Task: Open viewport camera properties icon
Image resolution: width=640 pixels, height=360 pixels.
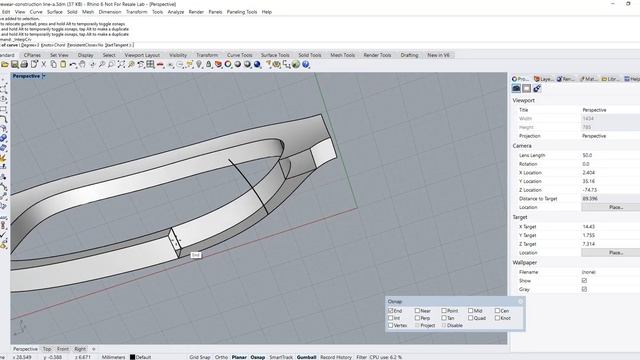Action: pos(516,89)
